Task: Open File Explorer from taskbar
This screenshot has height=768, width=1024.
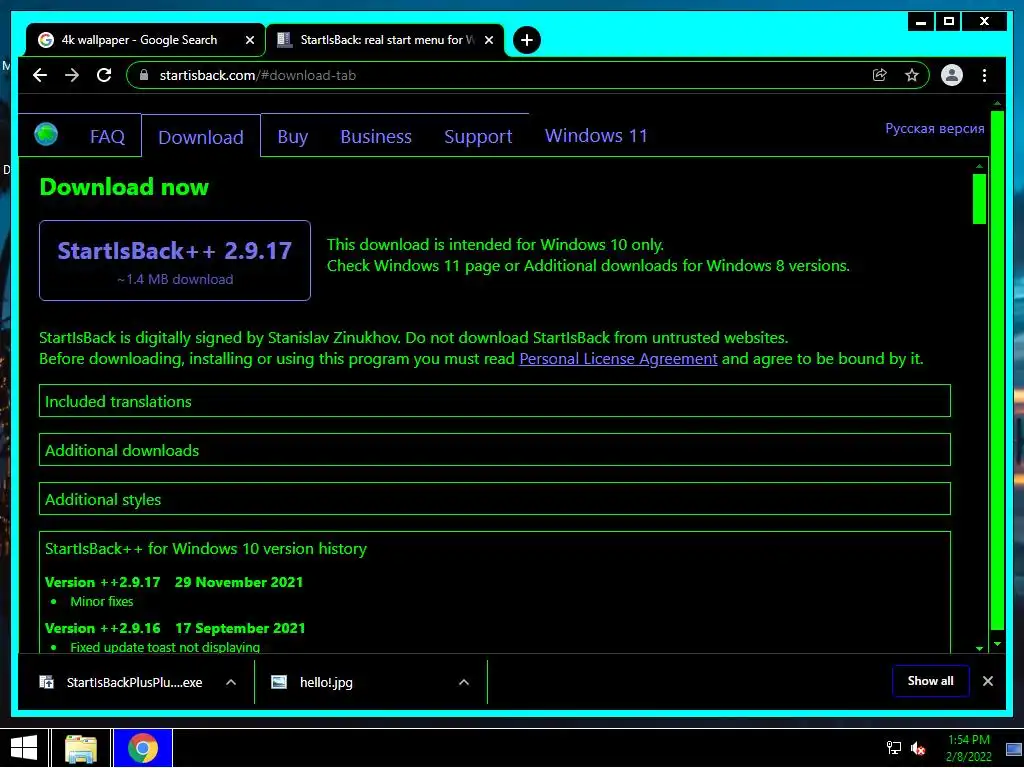Action: (81, 748)
